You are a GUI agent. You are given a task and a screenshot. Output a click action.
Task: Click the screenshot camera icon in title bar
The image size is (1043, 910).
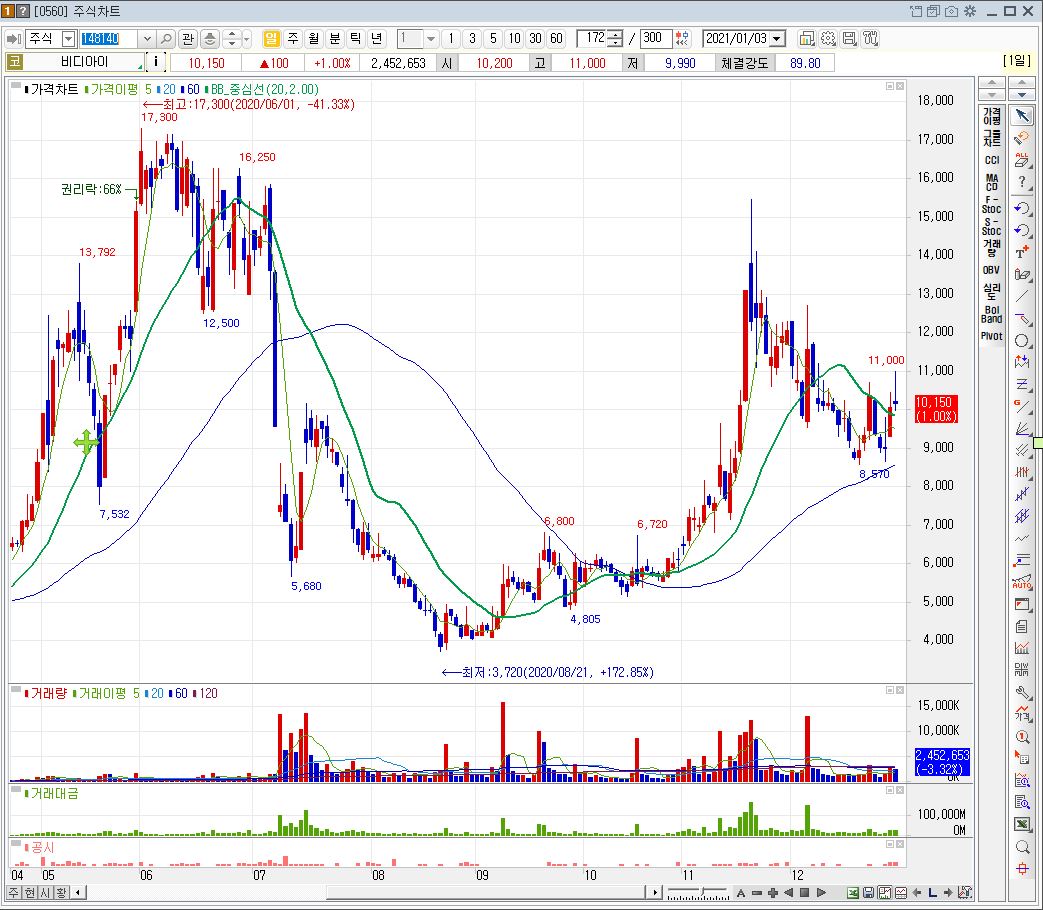[952, 11]
